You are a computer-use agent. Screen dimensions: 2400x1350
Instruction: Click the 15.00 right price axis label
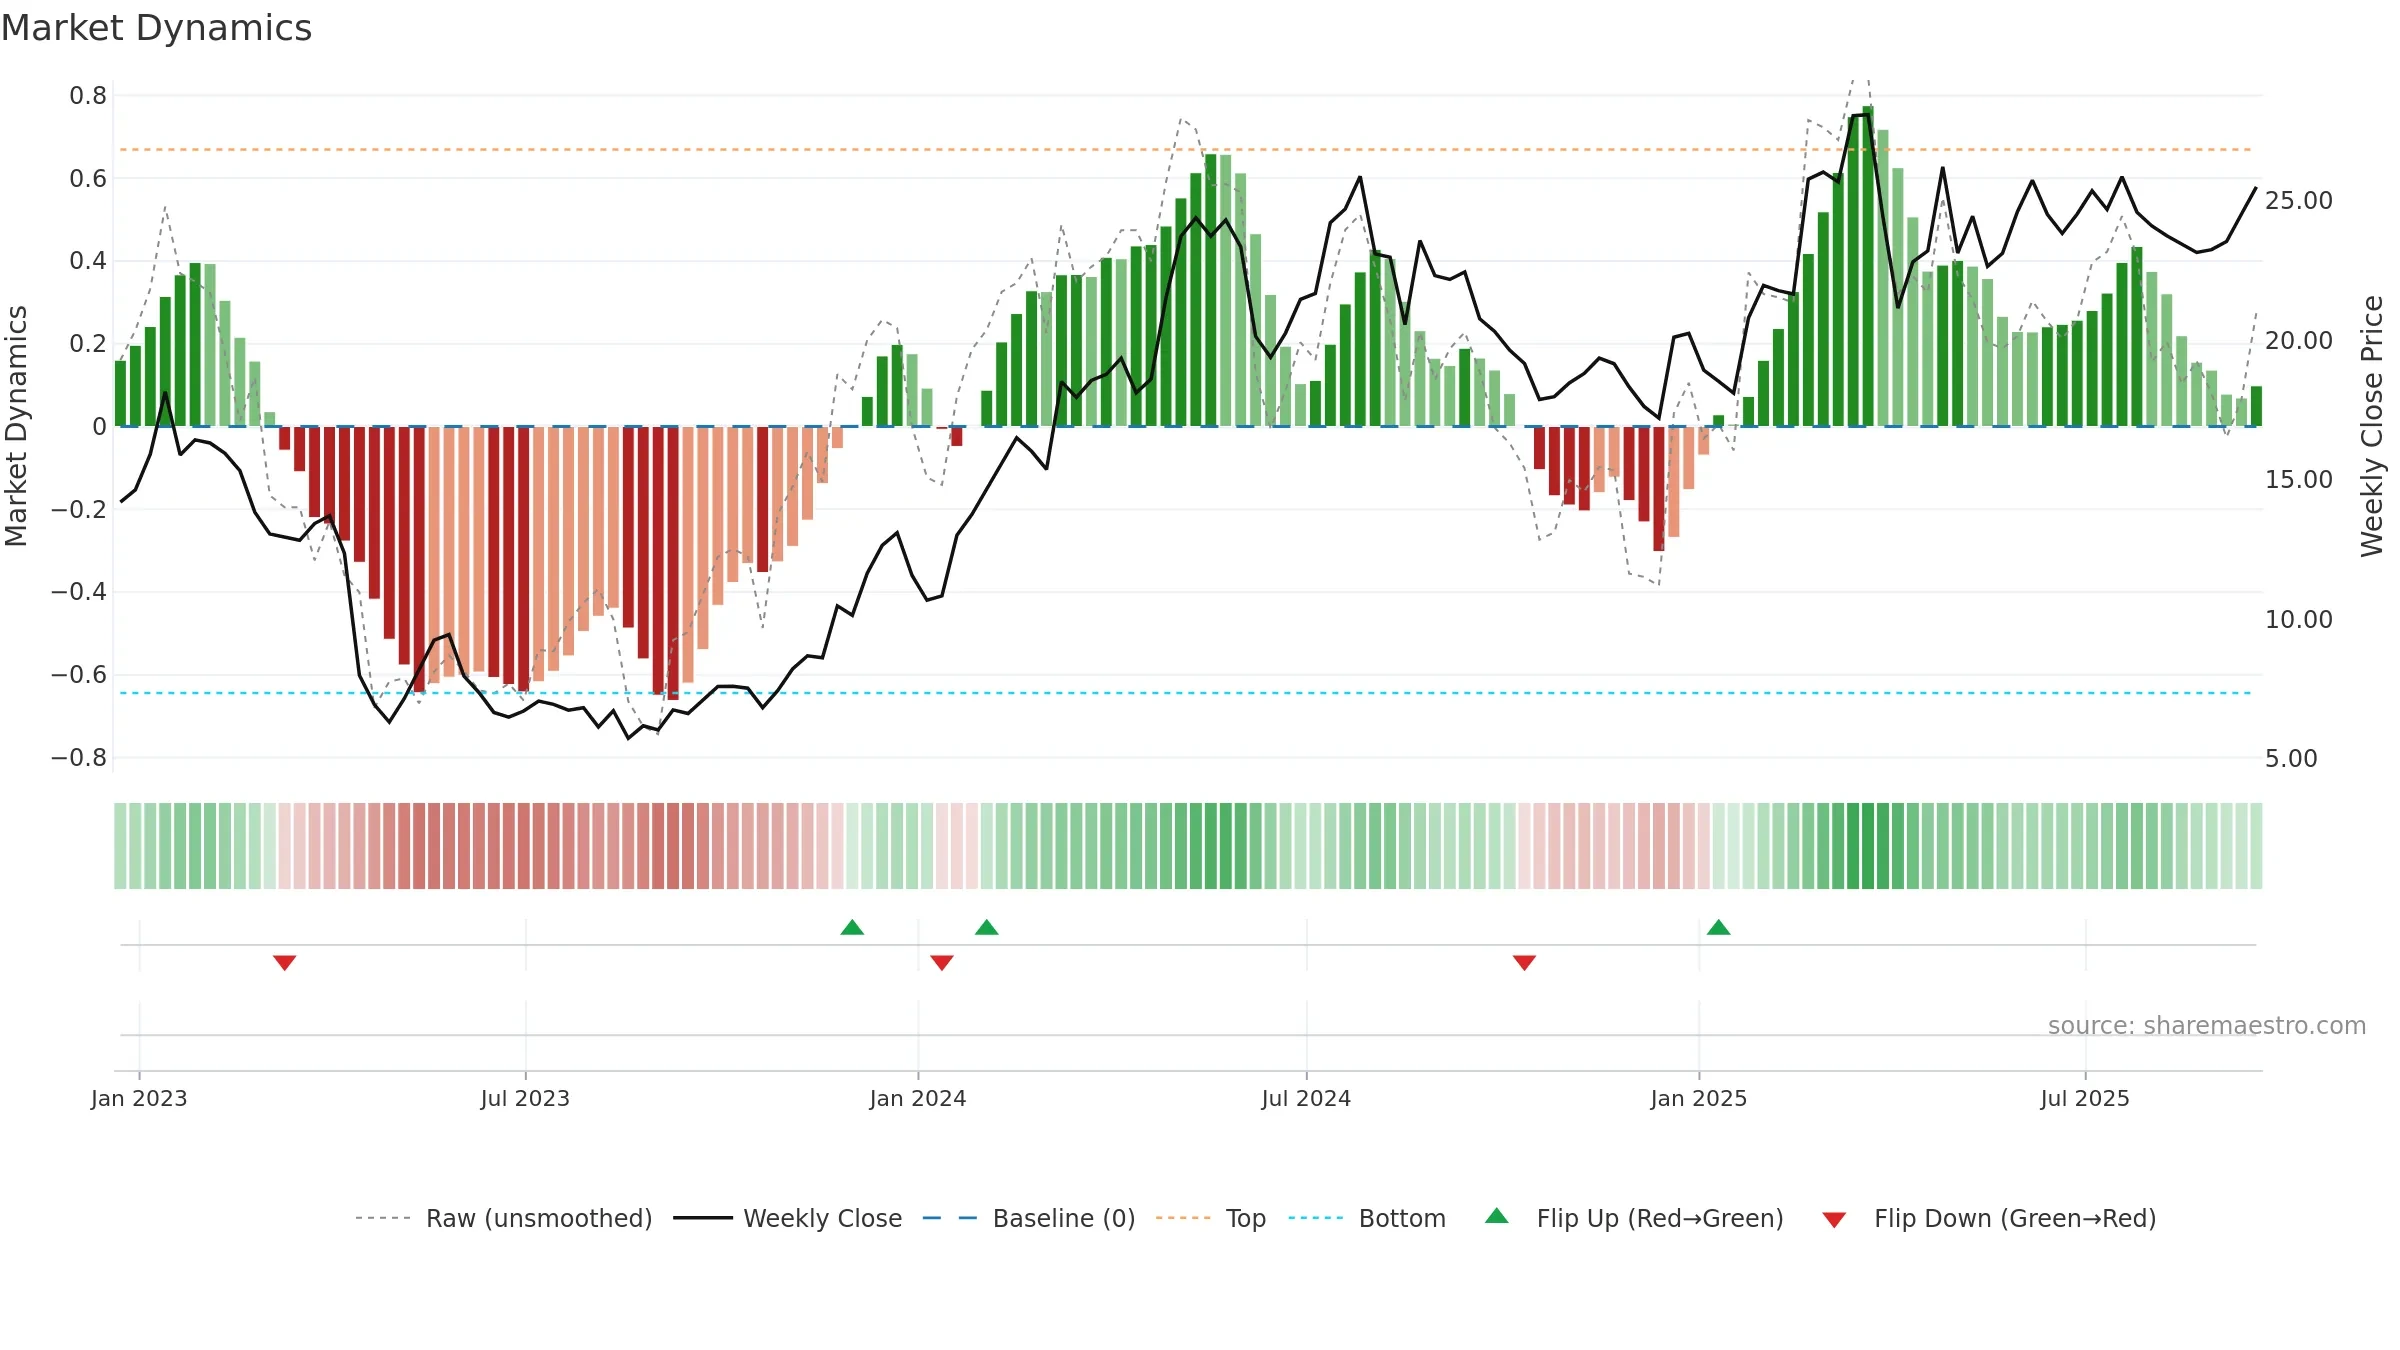[2299, 480]
